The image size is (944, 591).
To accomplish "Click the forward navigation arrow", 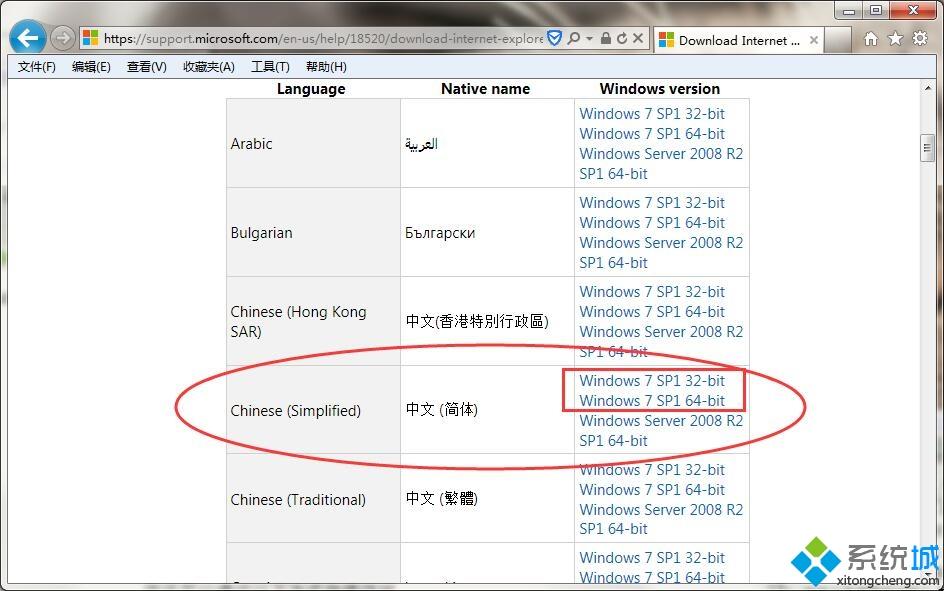I will click(60, 37).
